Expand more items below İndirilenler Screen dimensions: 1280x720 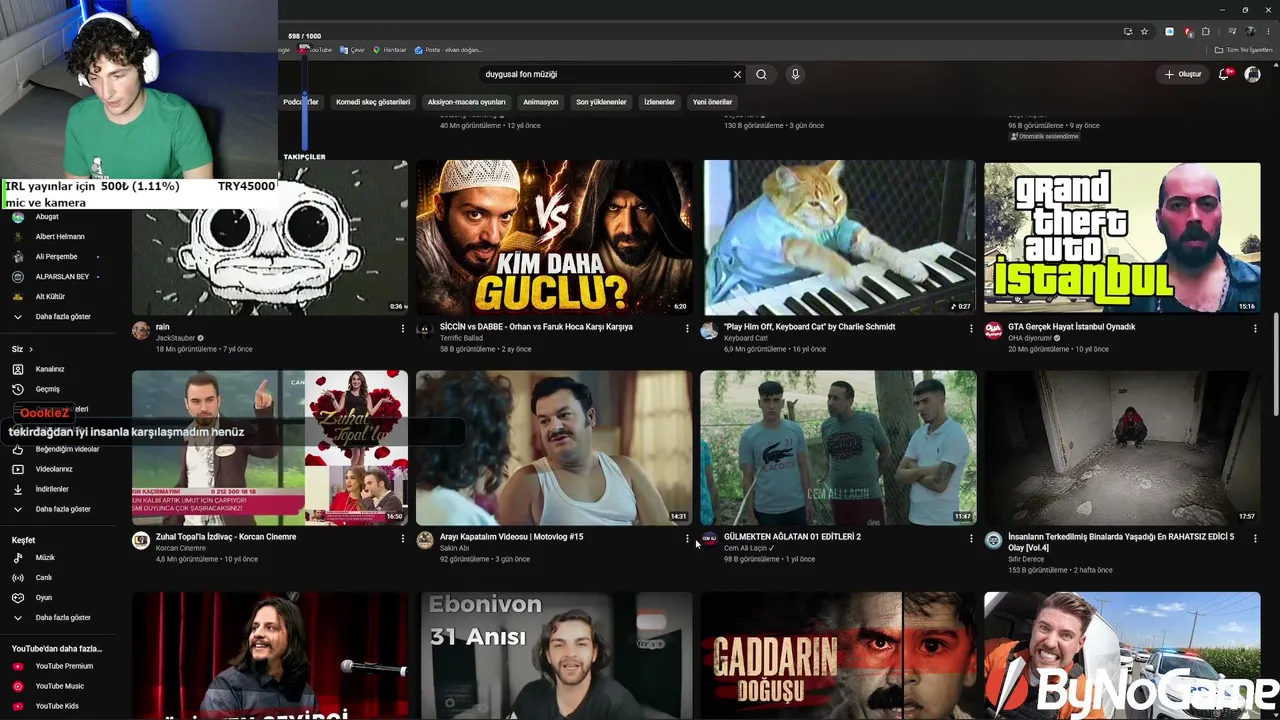pyautogui.click(x=58, y=509)
